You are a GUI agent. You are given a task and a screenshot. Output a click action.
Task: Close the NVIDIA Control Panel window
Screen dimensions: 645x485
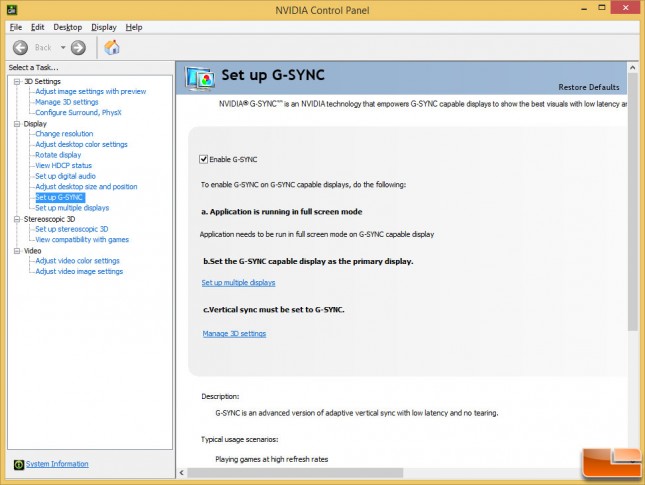626,8
